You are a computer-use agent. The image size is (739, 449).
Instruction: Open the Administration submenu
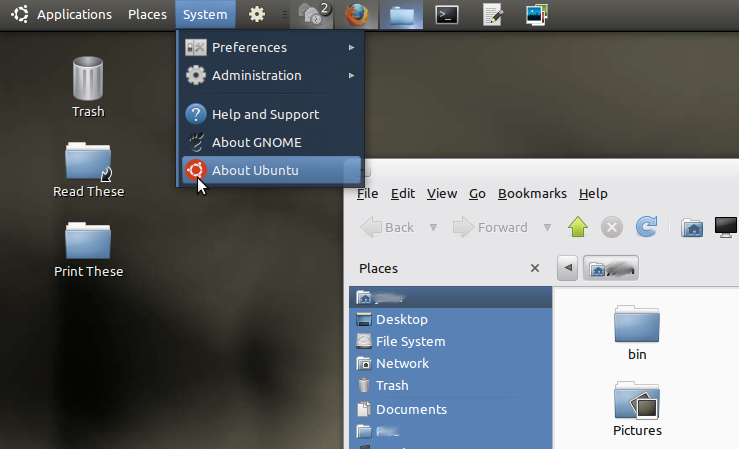pyautogui.click(x=271, y=75)
